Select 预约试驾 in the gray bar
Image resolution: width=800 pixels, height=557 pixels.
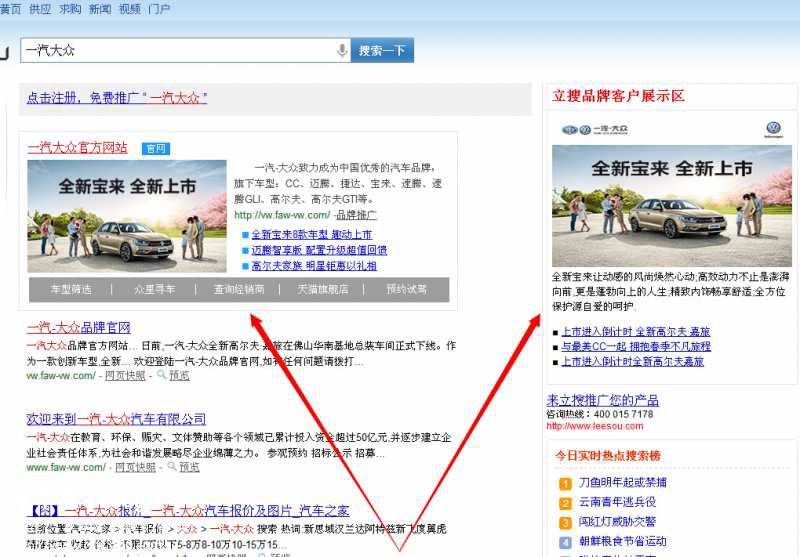coord(406,290)
